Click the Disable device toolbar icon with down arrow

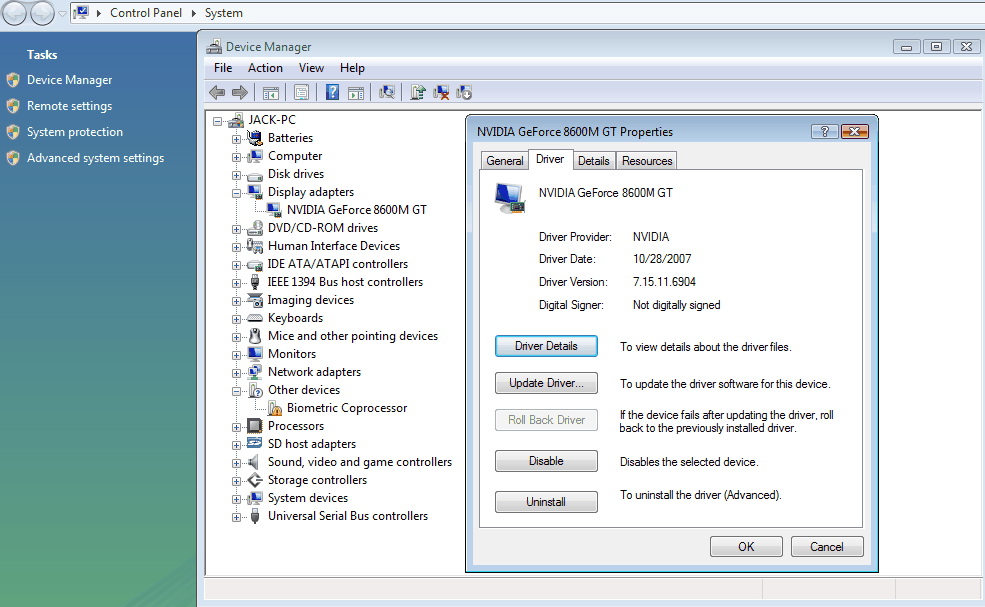[464, 93]
